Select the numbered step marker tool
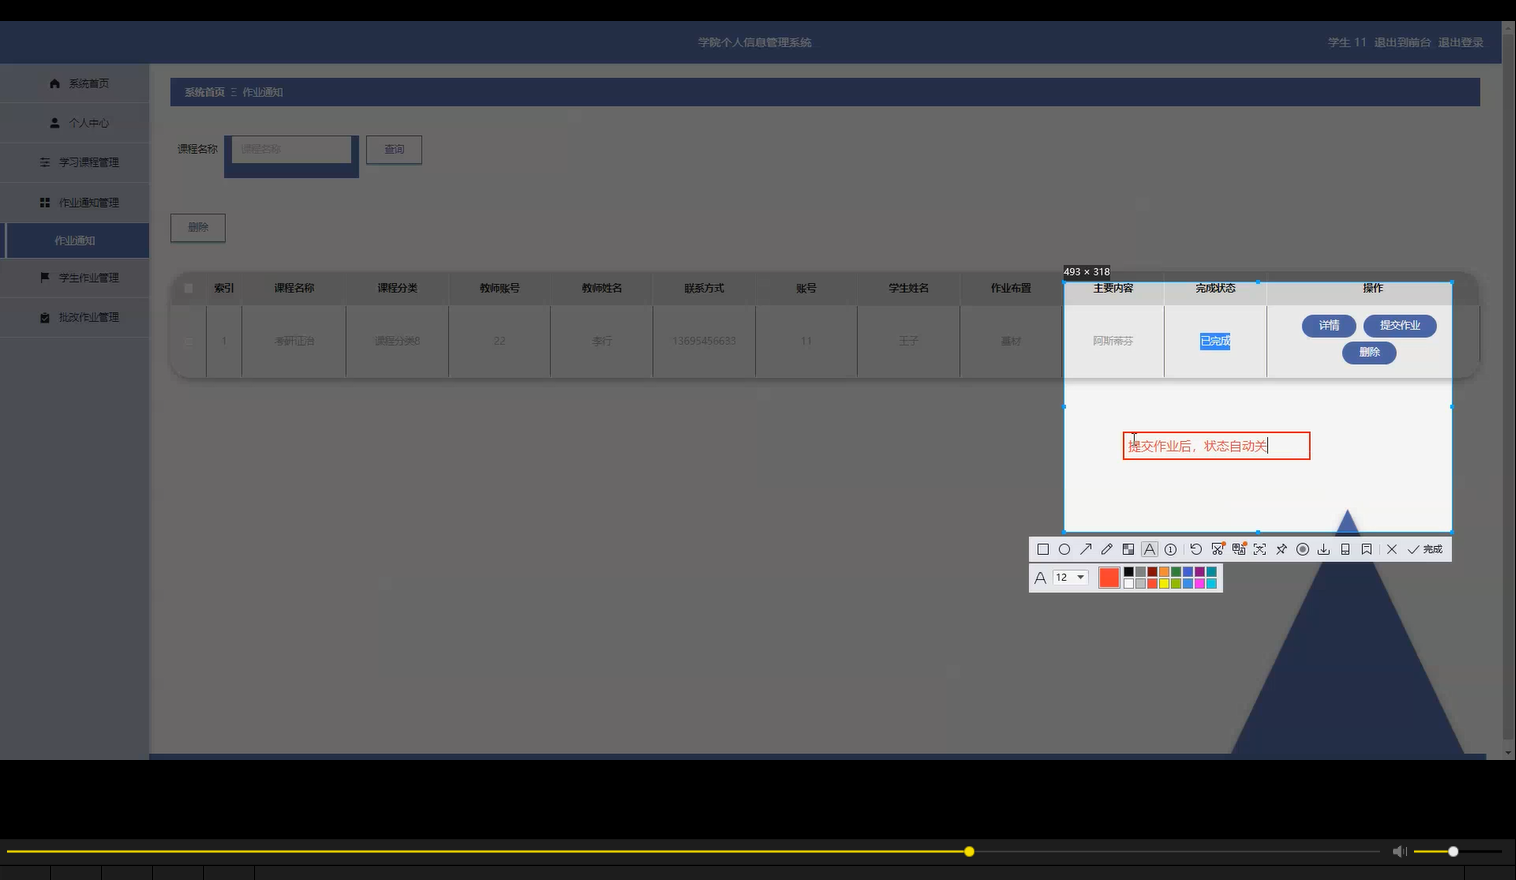1516x880 pixels. (x=1171, y=549)
